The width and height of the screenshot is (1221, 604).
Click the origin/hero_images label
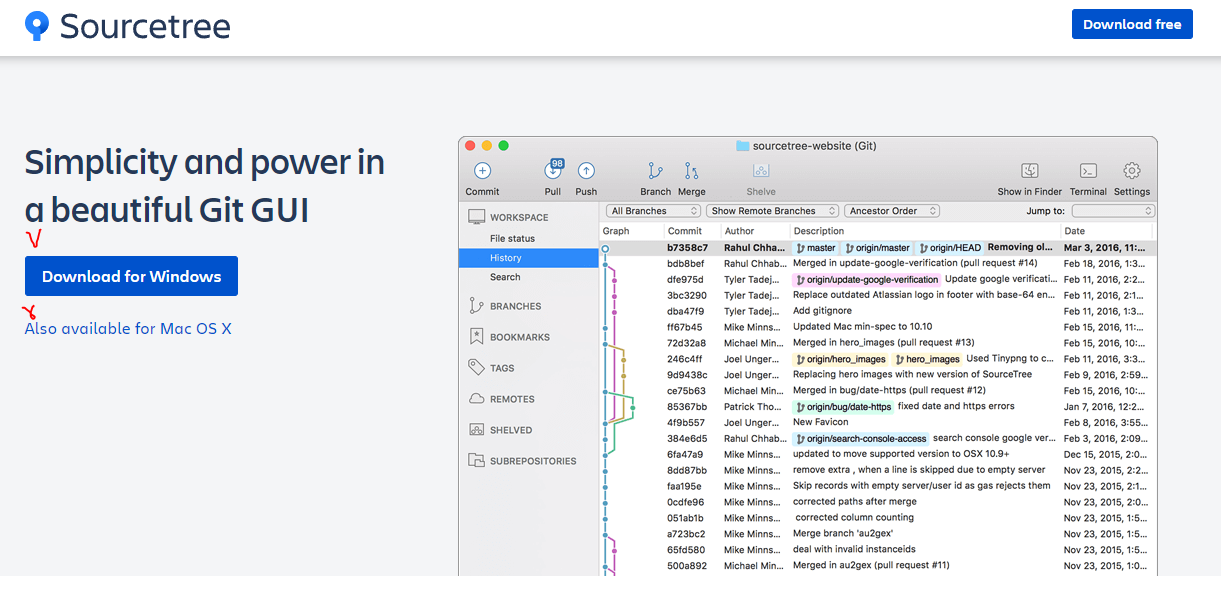pyautogui.click(x=841, y=359)
